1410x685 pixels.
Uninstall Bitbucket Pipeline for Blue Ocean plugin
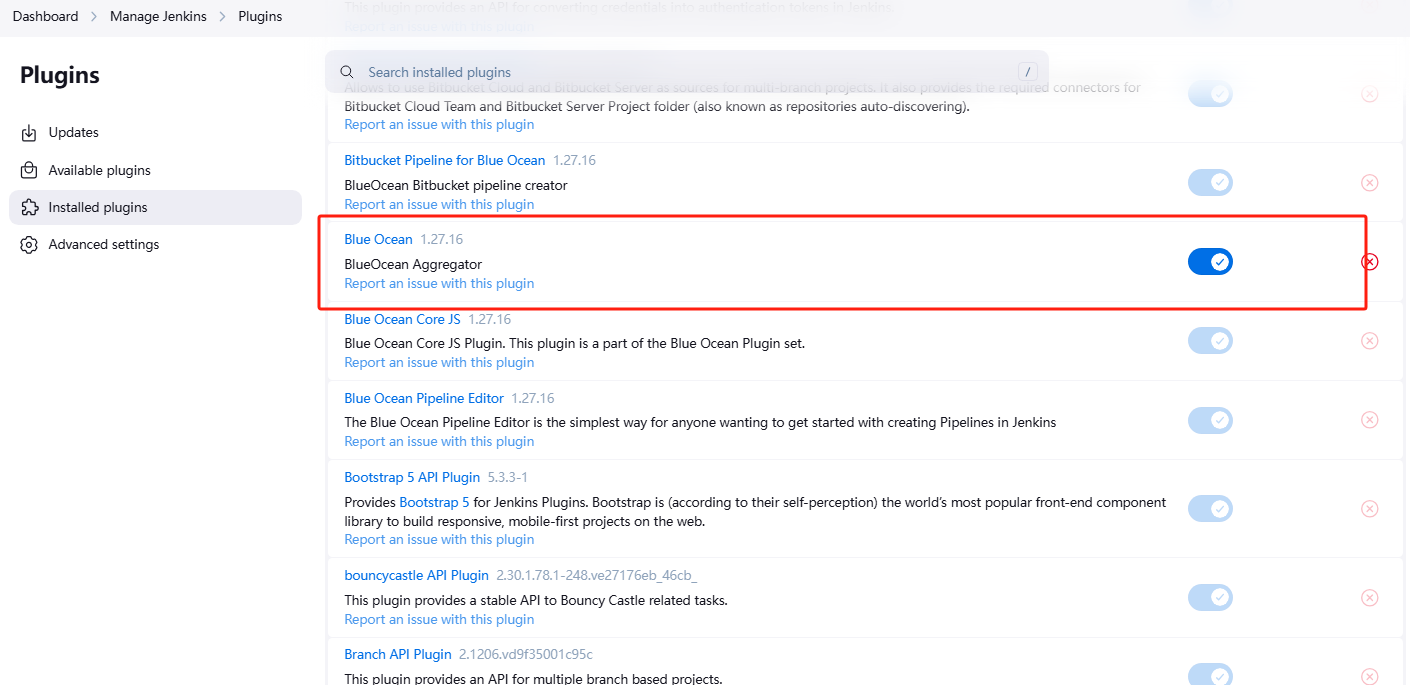coord(1370,183)
